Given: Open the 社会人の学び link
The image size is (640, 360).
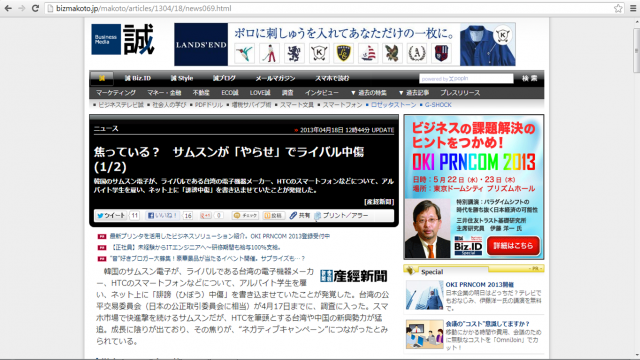Looking at the screenshot, I should point(169,105).
